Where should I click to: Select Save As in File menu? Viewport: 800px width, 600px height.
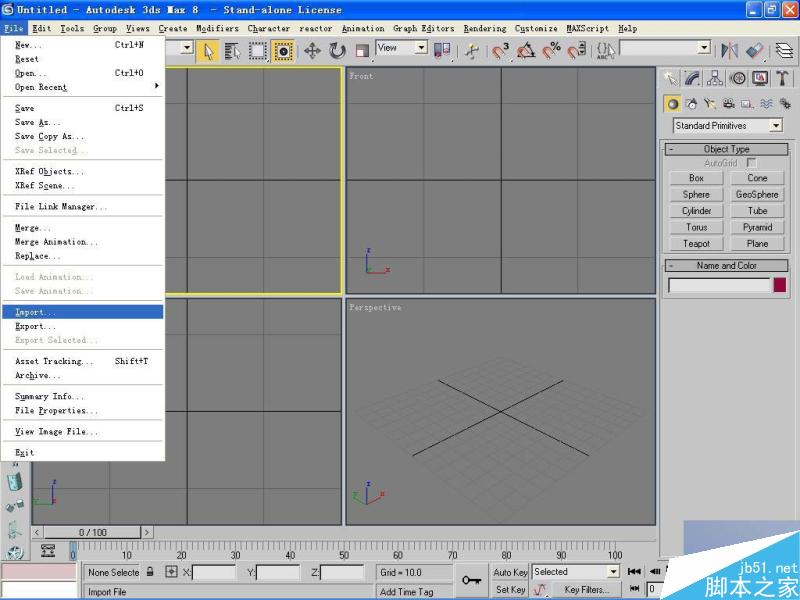(83, 122)
